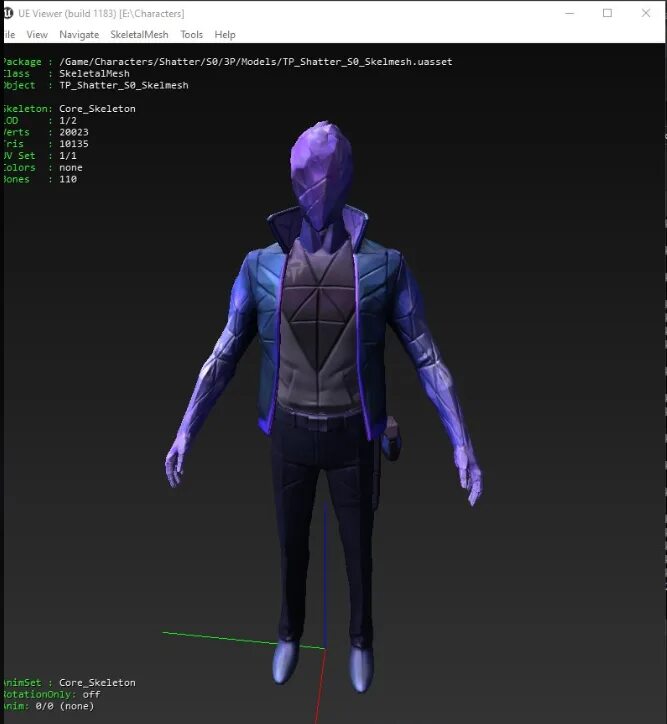
Task: Maximize the UE Viewer window
Action: (x=607, y=13)
